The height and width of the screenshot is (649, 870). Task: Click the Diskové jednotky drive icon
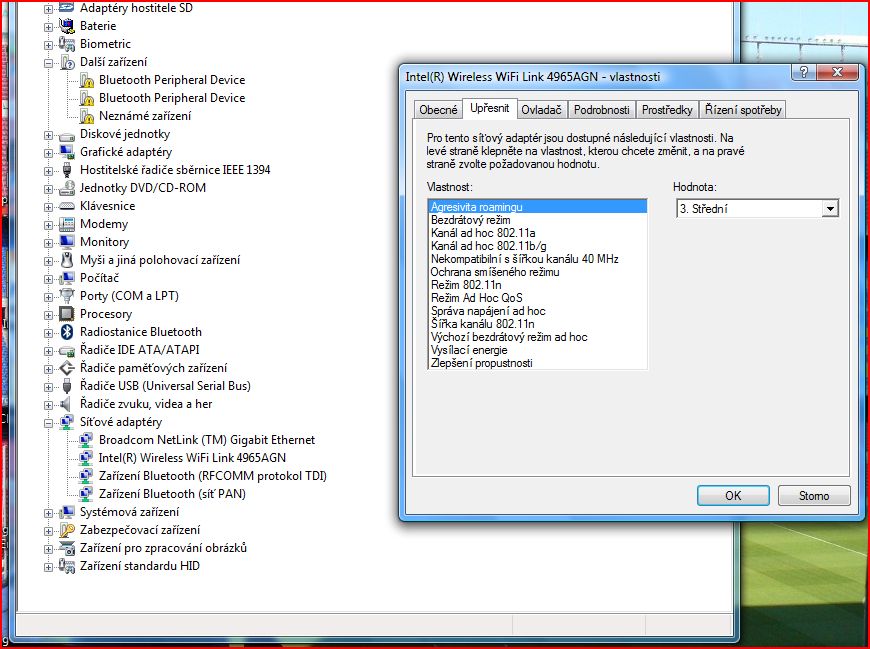point(67,134)
